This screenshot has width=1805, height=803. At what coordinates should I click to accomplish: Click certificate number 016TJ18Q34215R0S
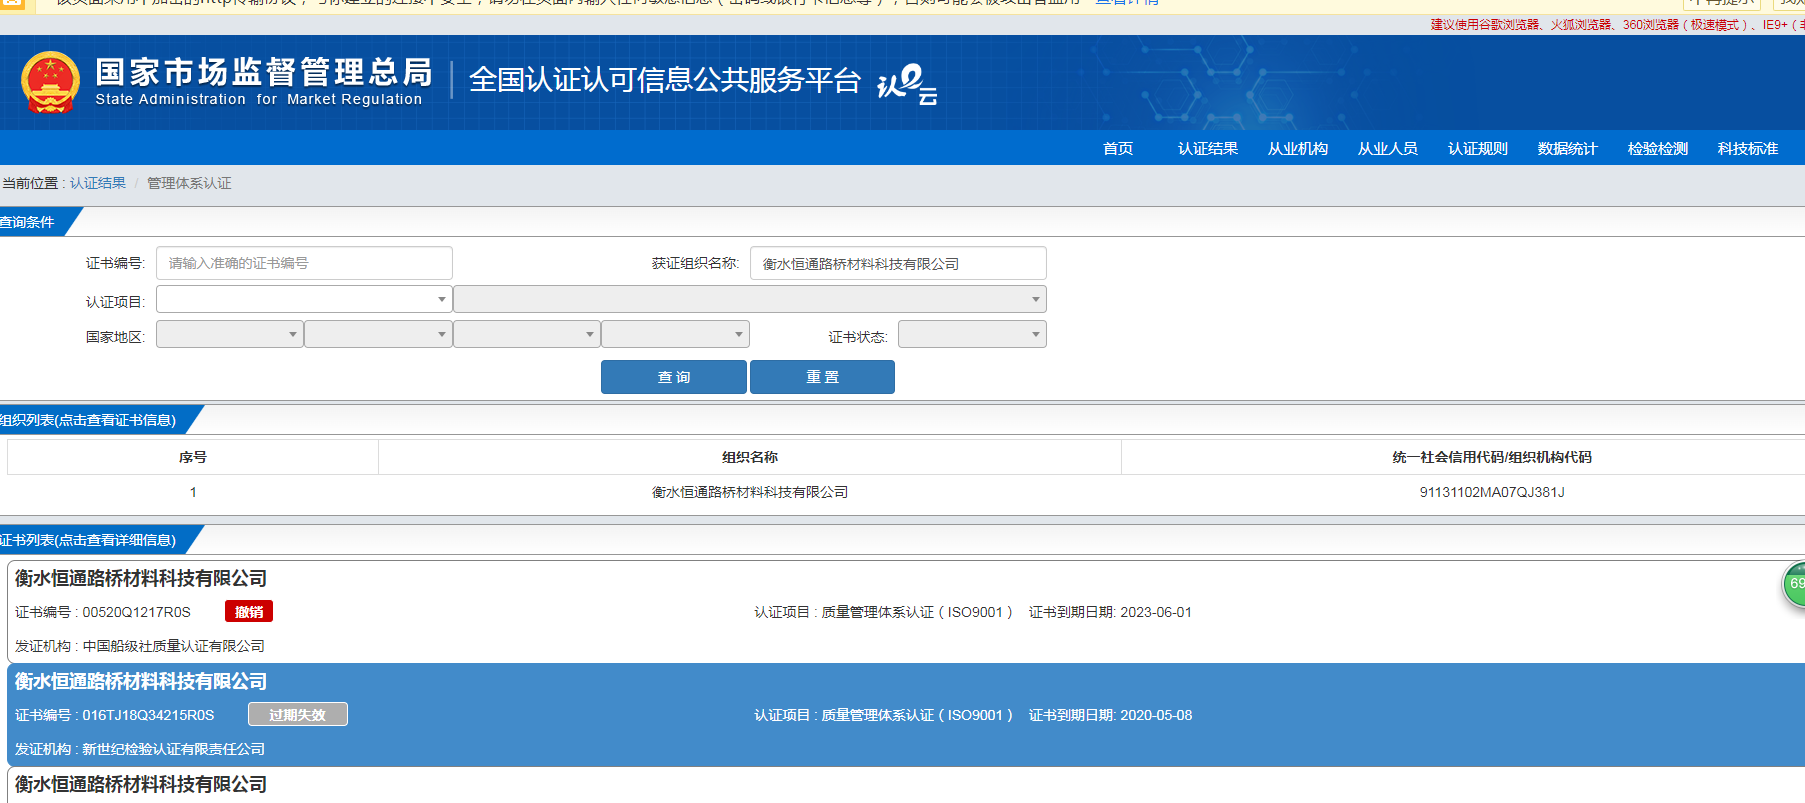(148, 715)
